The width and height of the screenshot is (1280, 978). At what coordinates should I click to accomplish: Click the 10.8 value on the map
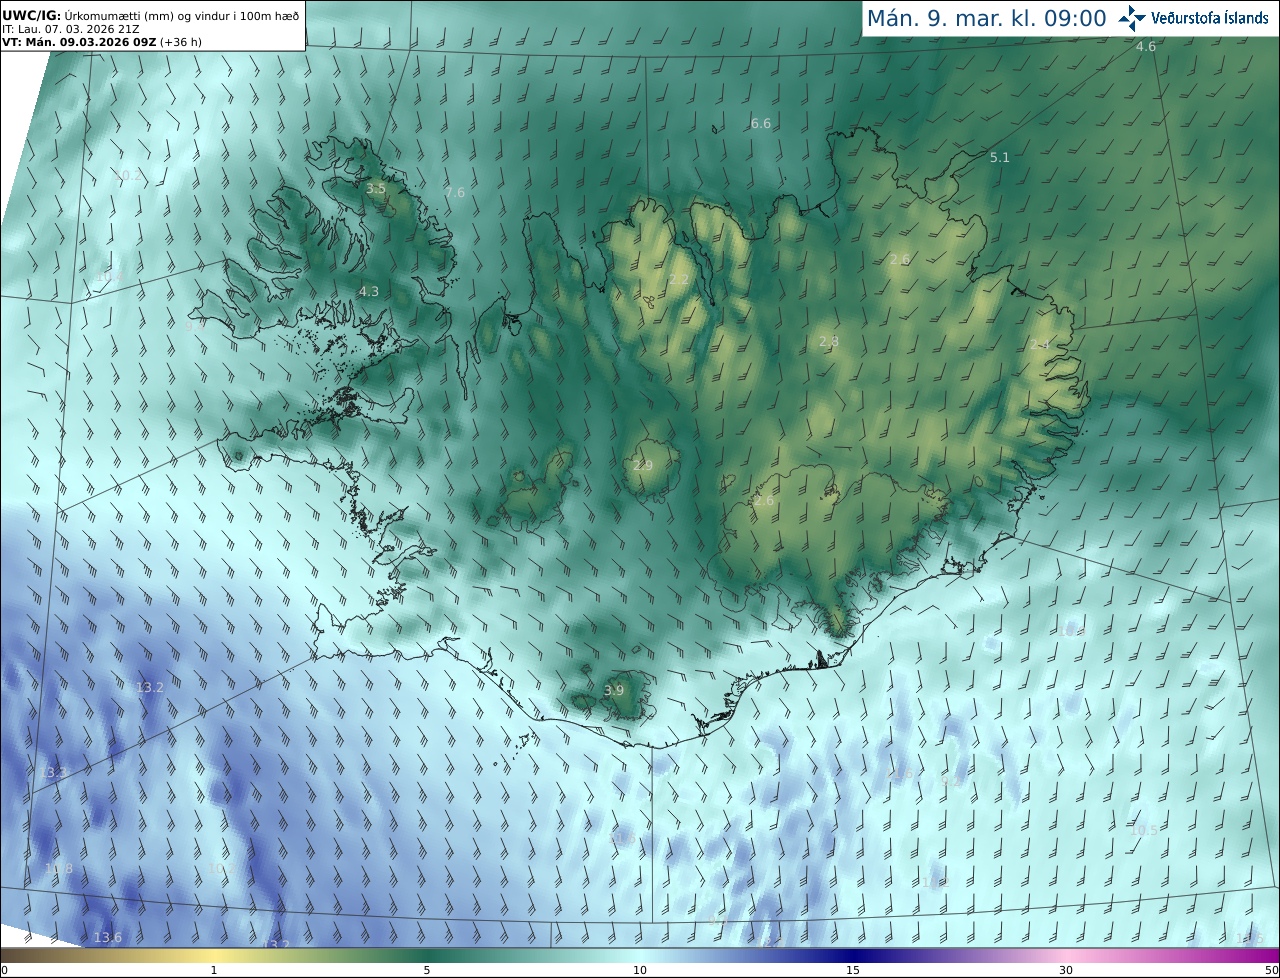[59, 868]
